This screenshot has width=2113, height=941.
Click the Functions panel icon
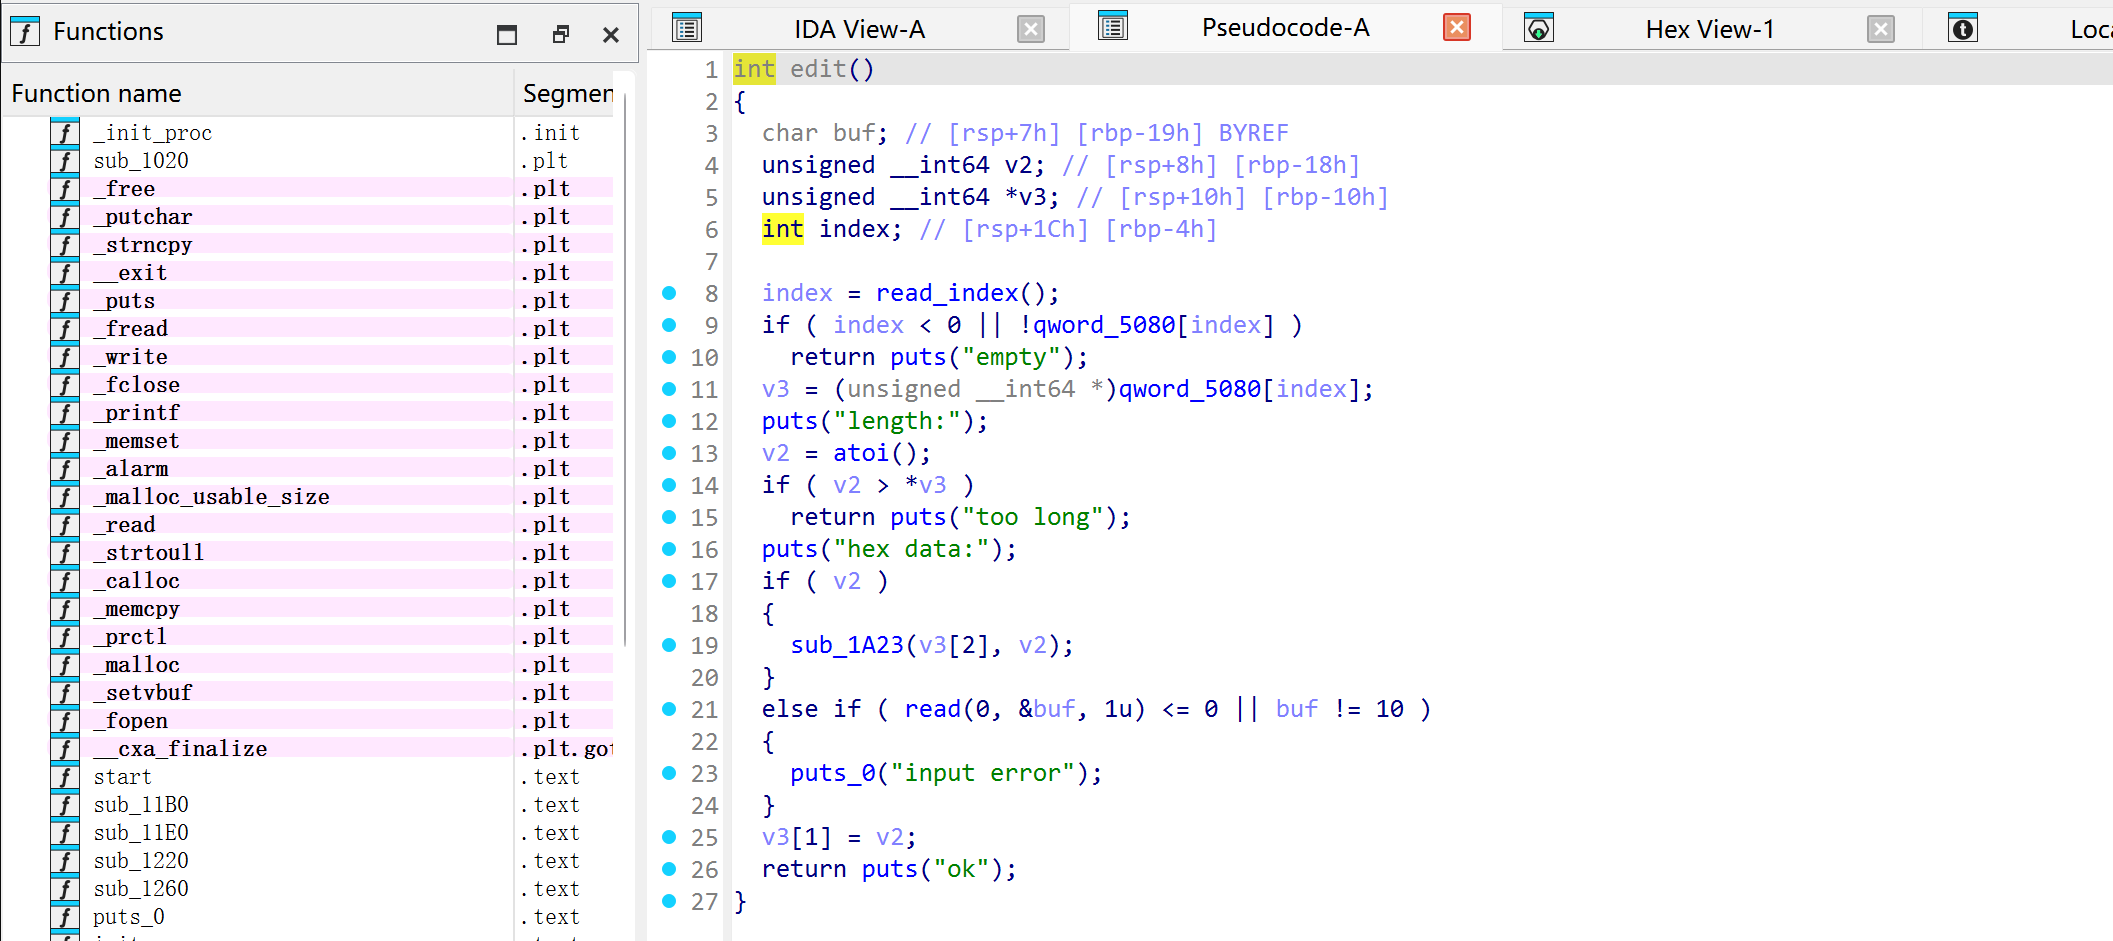(x=25, y=32)
